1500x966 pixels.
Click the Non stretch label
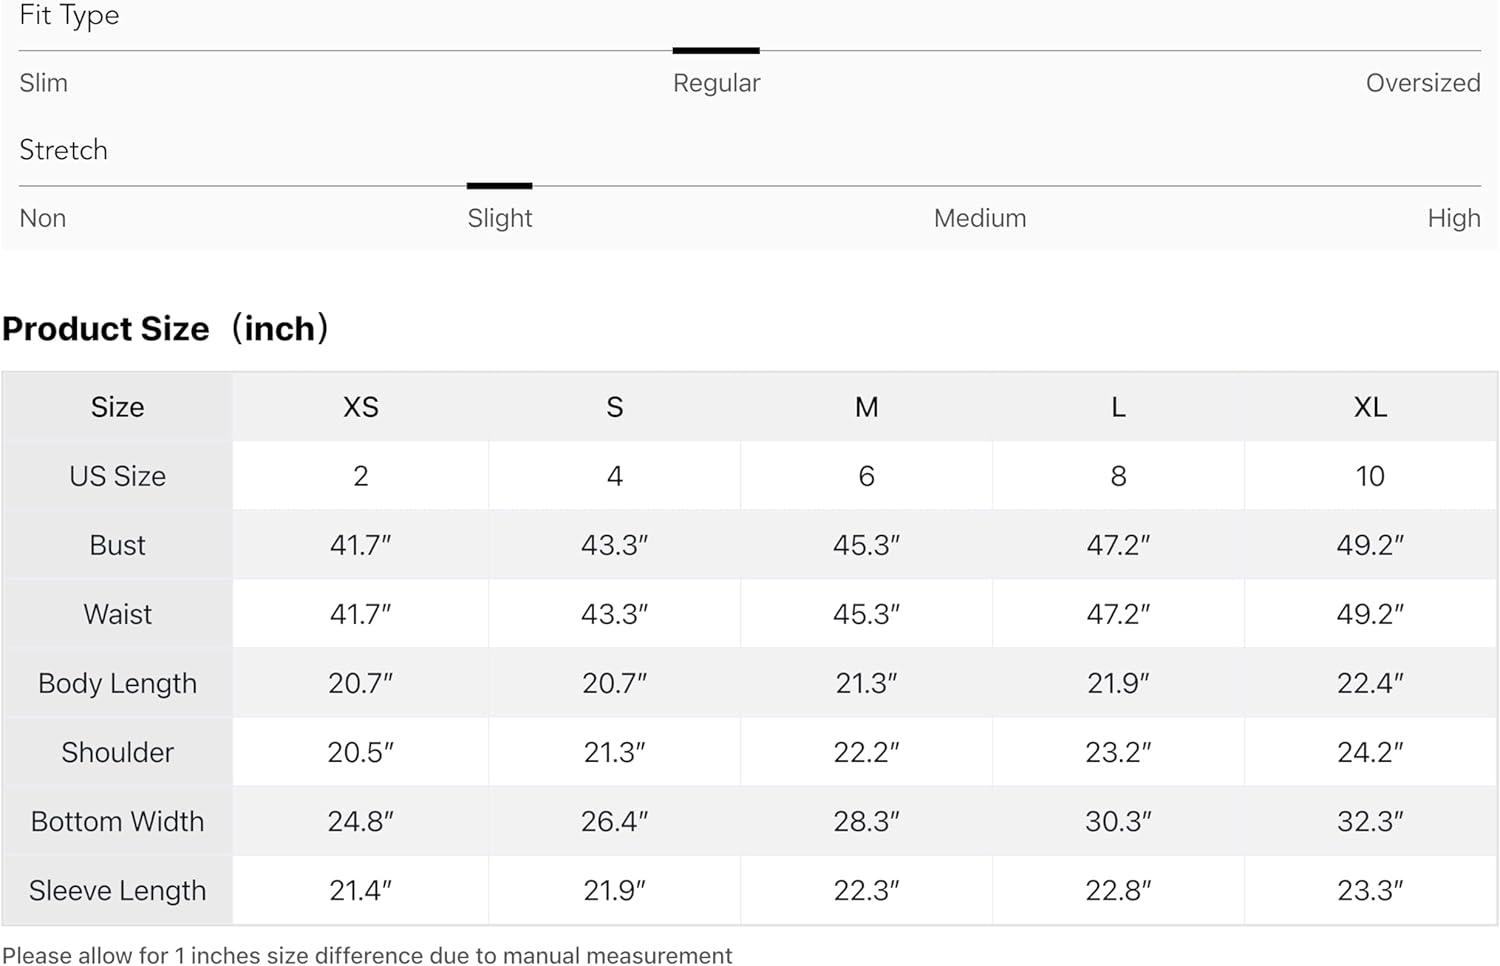coord(43,218)
